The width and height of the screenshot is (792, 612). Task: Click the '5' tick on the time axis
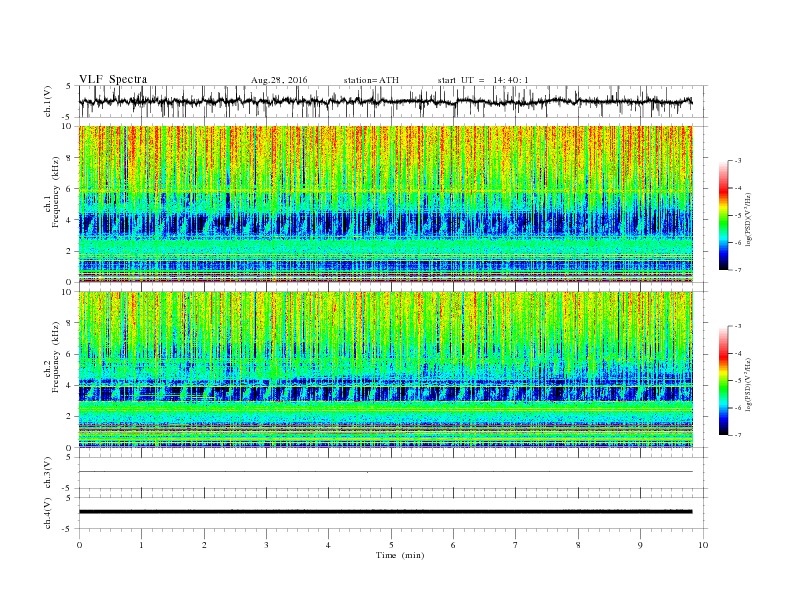391,545
